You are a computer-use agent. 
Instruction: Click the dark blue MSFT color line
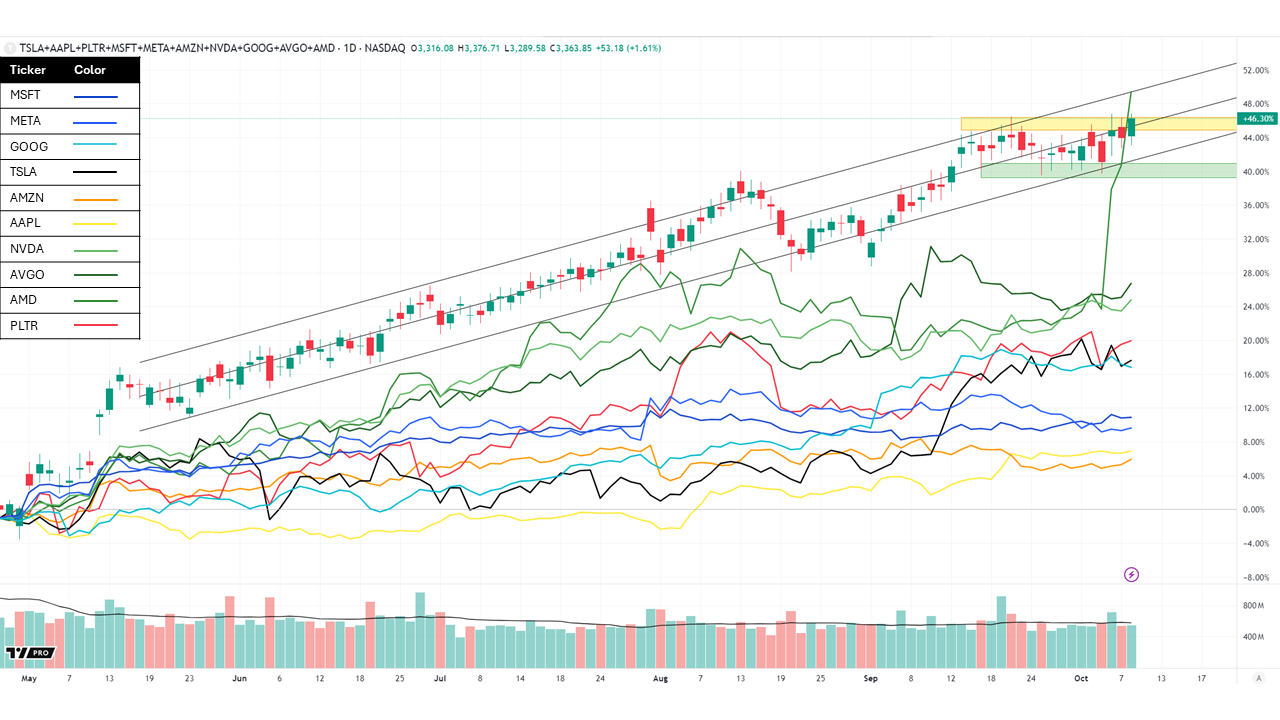pyautogui.click(x=96, y=97)
